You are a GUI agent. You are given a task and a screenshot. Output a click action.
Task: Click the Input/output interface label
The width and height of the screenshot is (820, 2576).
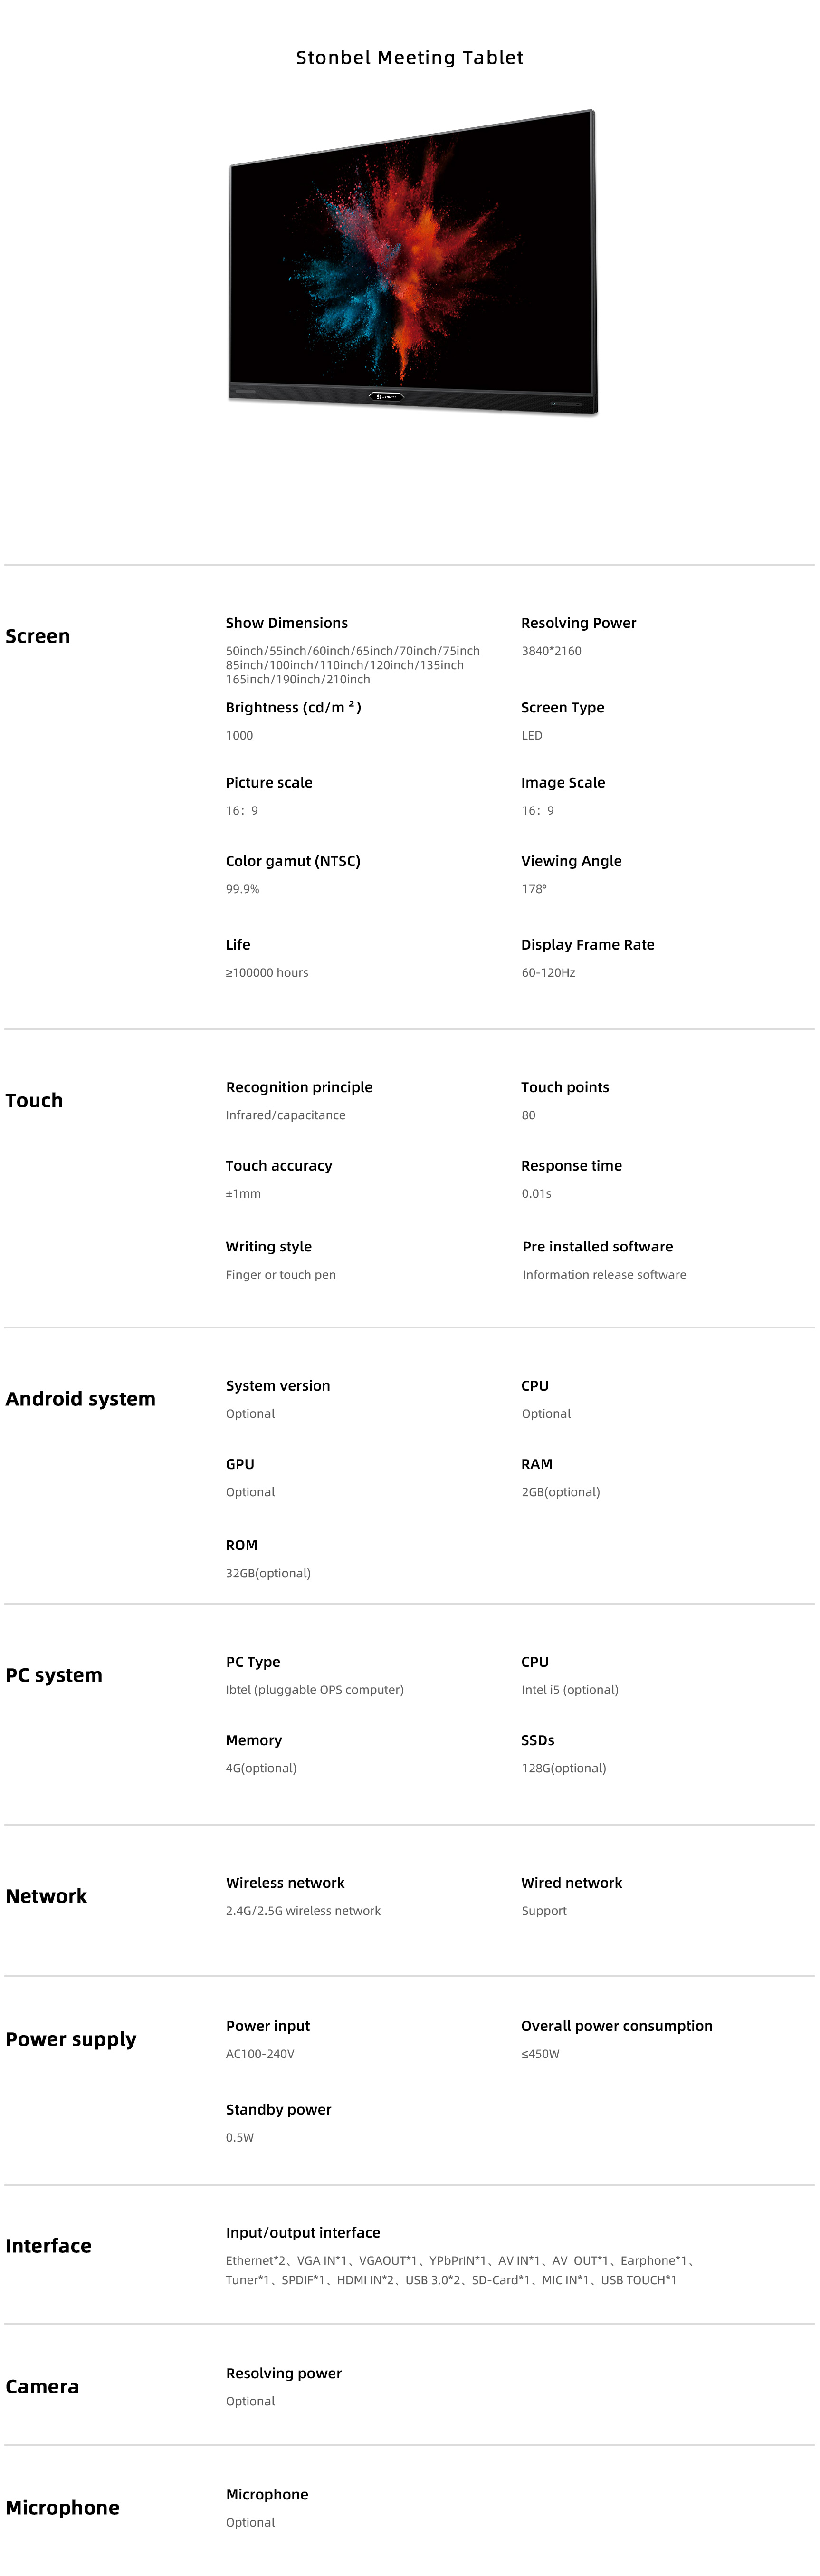[303, 2233]
